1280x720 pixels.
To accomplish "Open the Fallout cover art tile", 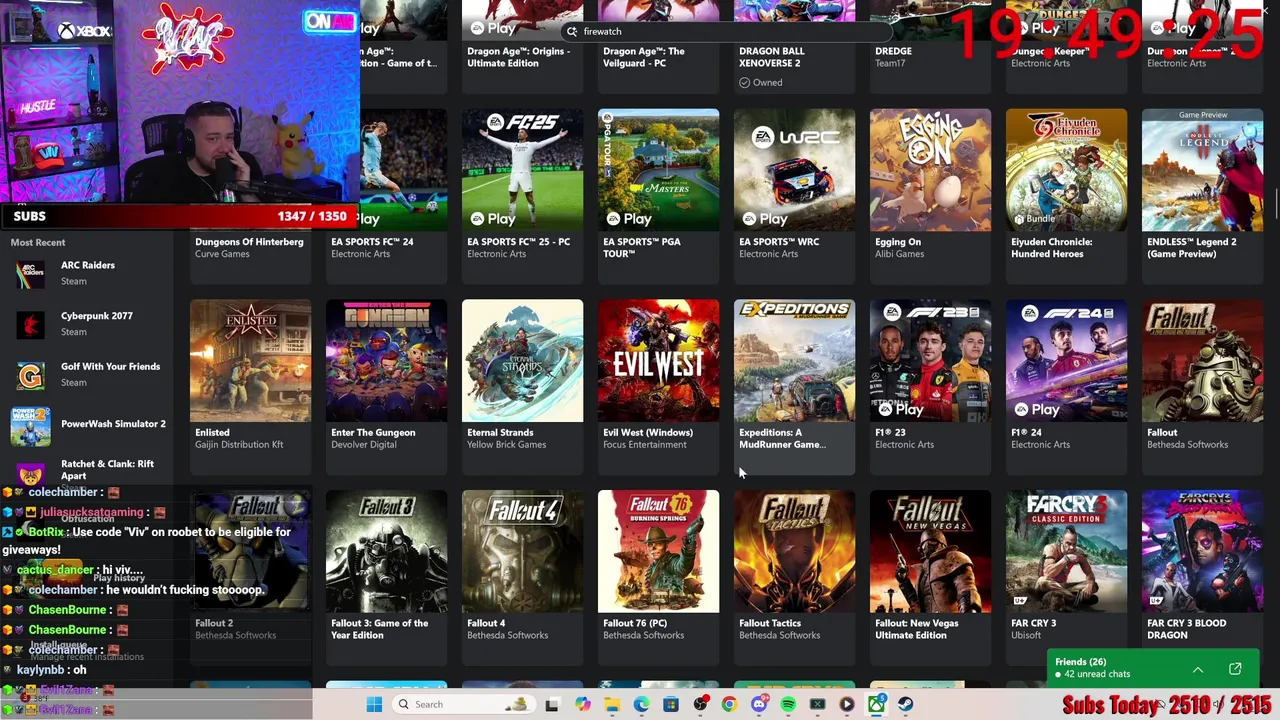I will 1202,361.
